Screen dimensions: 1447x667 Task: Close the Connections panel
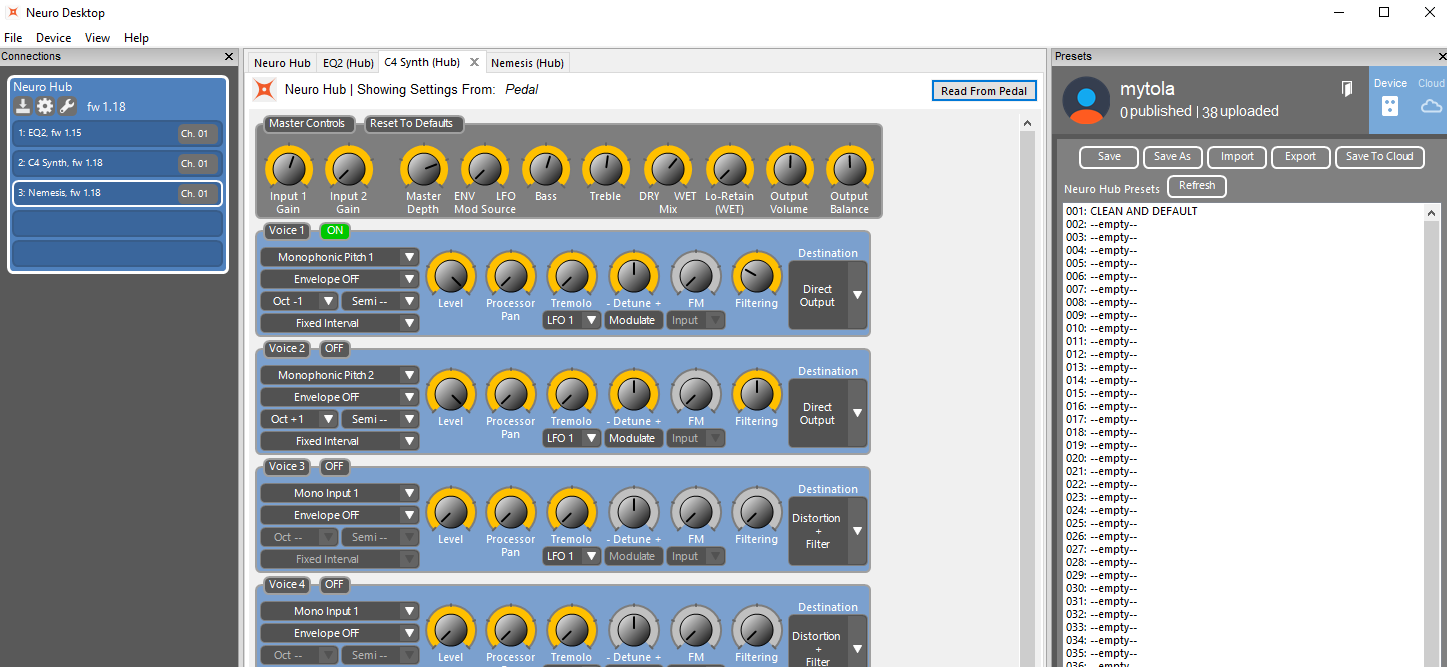pyautogui.click(x=229, y=57)
